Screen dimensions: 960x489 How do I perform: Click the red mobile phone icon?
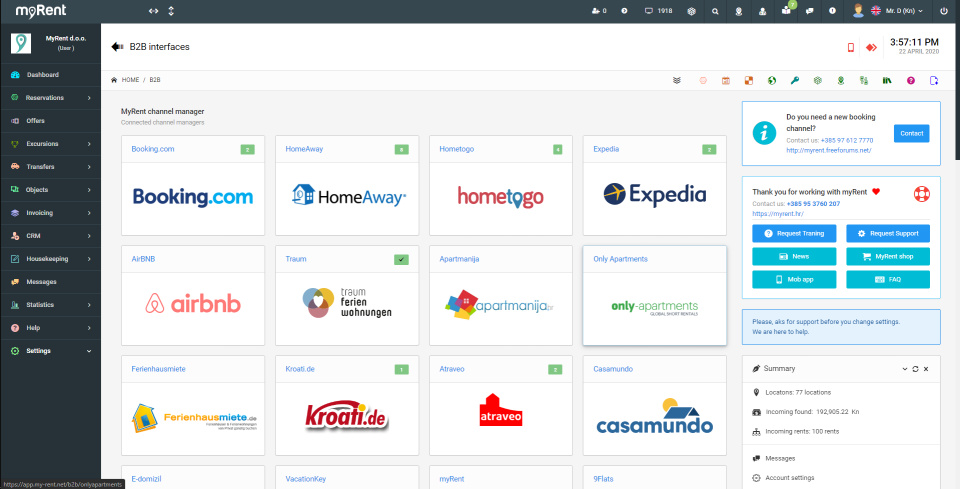click(850, 47)
